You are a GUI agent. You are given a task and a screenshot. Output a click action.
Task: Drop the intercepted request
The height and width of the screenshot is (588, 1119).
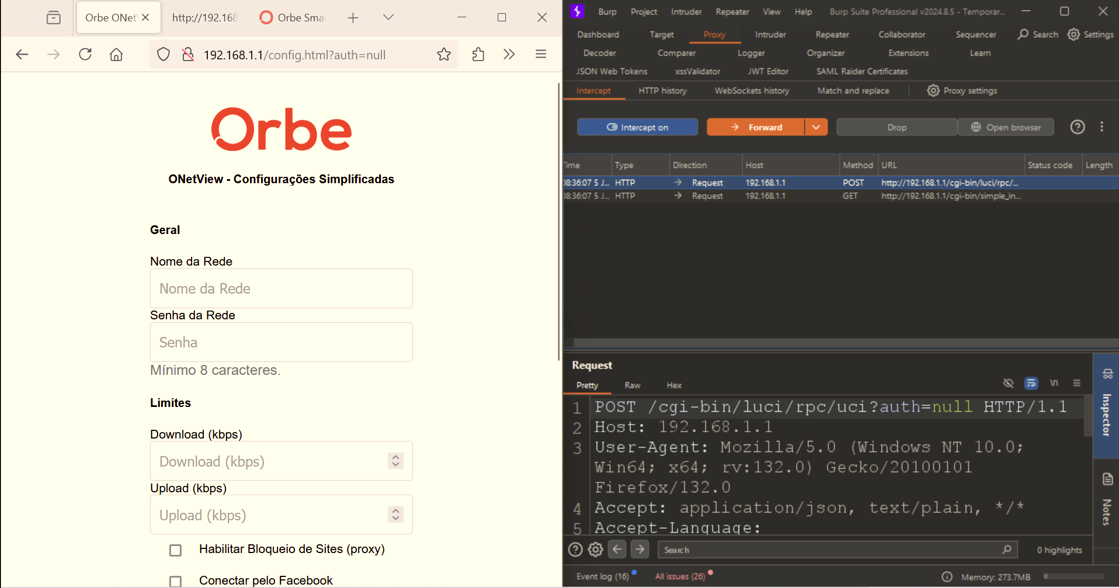pos(896,127)
